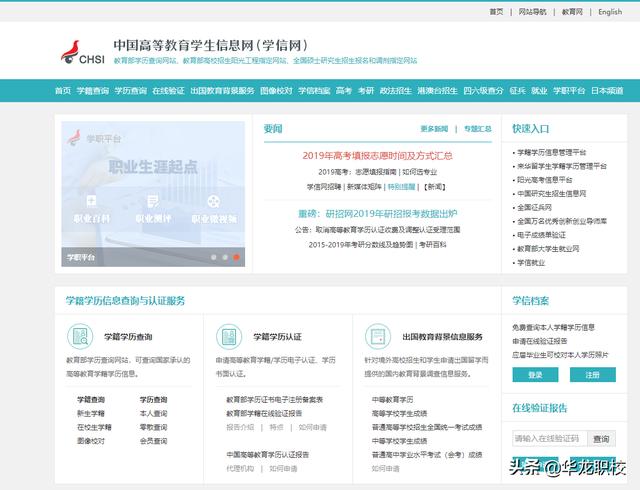This screenshot has width=640, height=490.
Task: Click 会员查询 link
Action: [153, 441]
